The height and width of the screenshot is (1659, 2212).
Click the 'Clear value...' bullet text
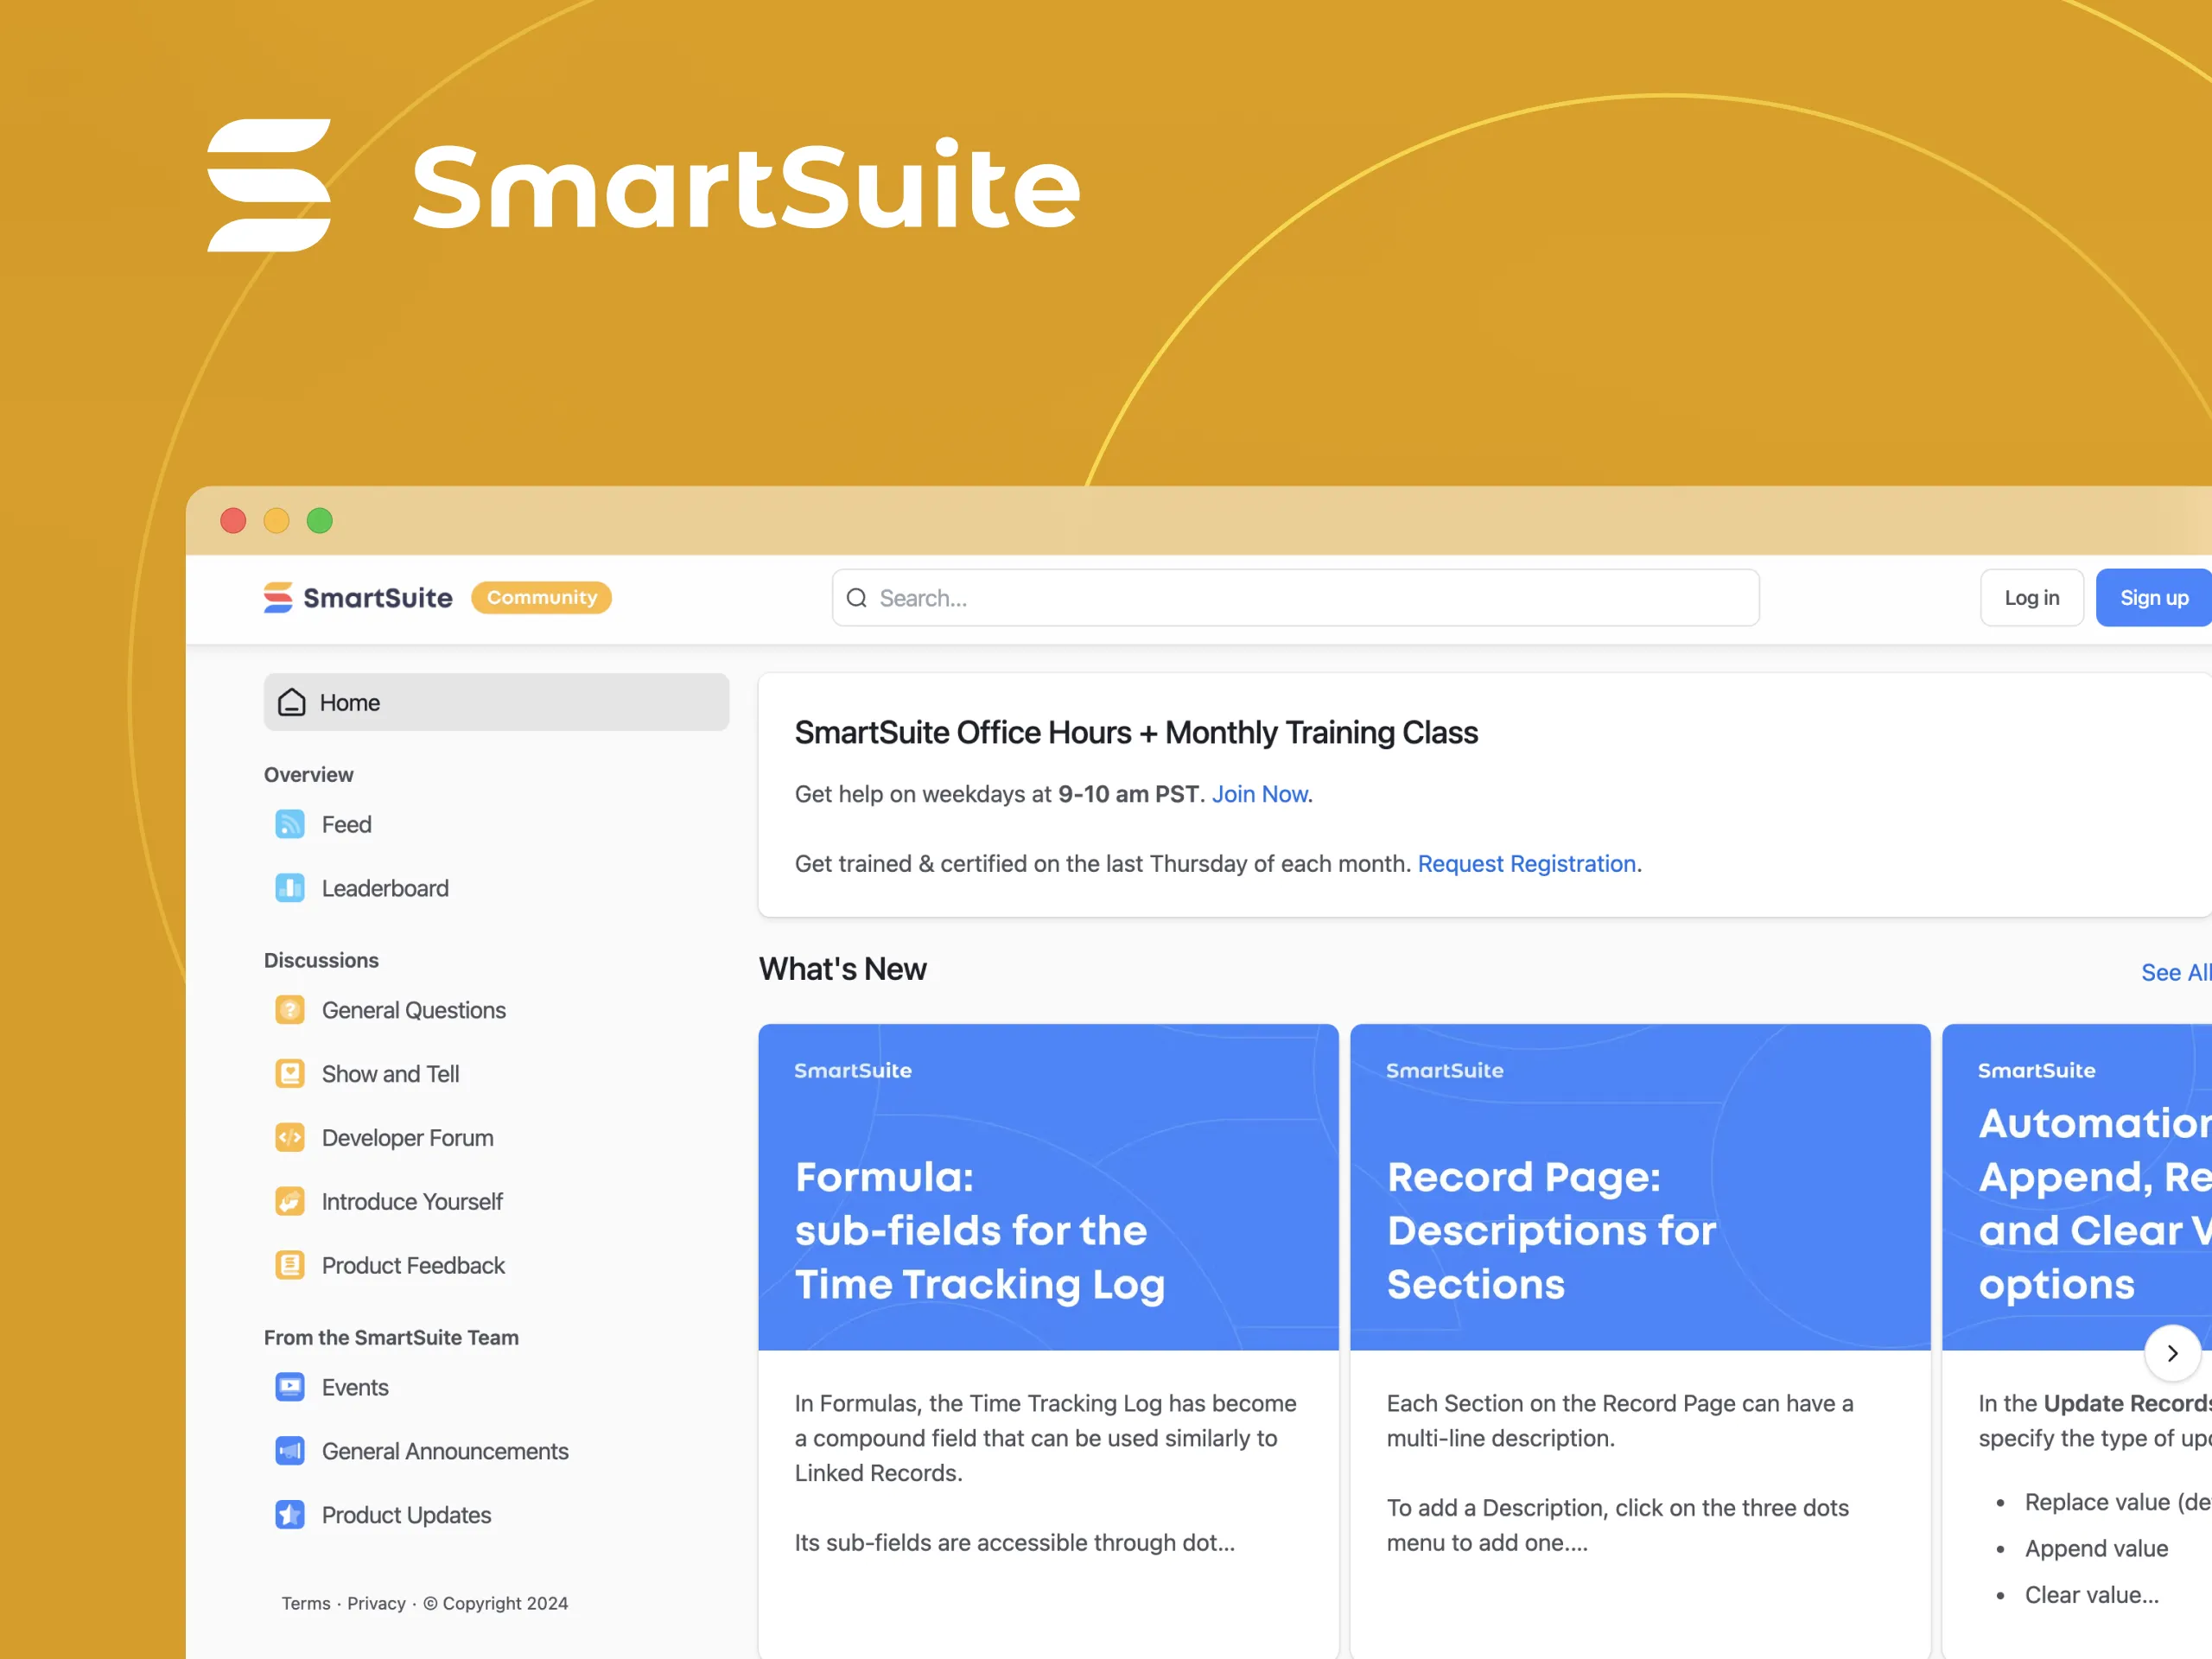tap(2091, 1595)
